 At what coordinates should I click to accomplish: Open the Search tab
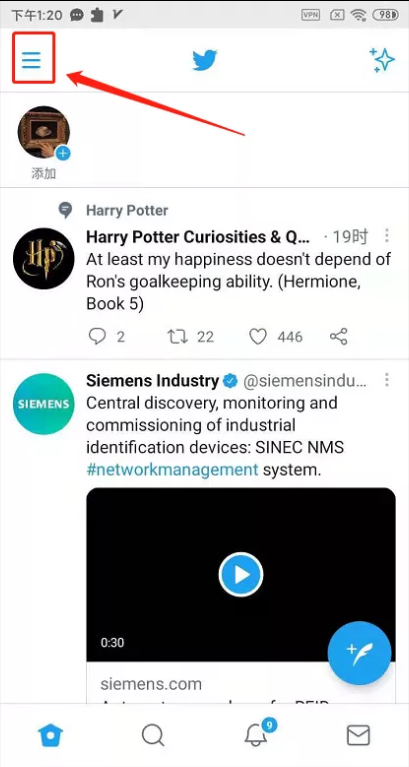(153, 735)
